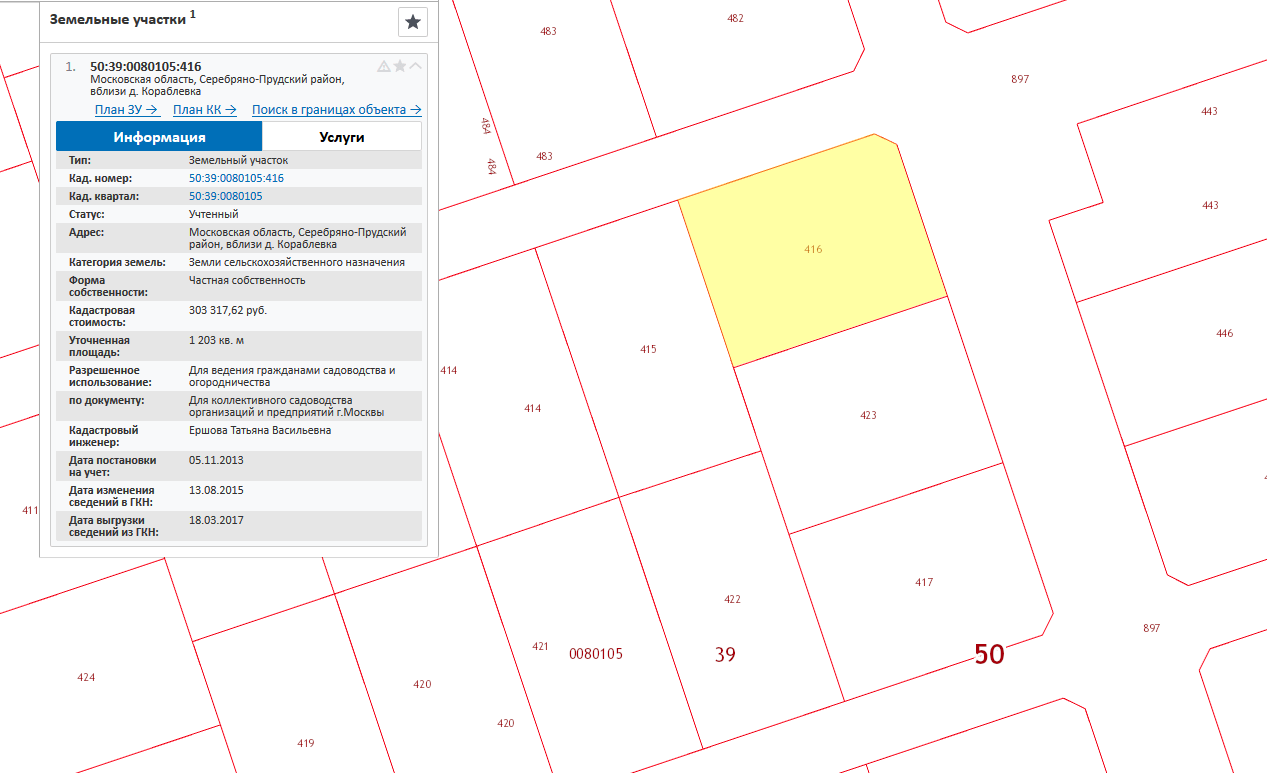Click the favorites star button in panel header
This screenshot has width=1267, height=773.
[412, 22]
